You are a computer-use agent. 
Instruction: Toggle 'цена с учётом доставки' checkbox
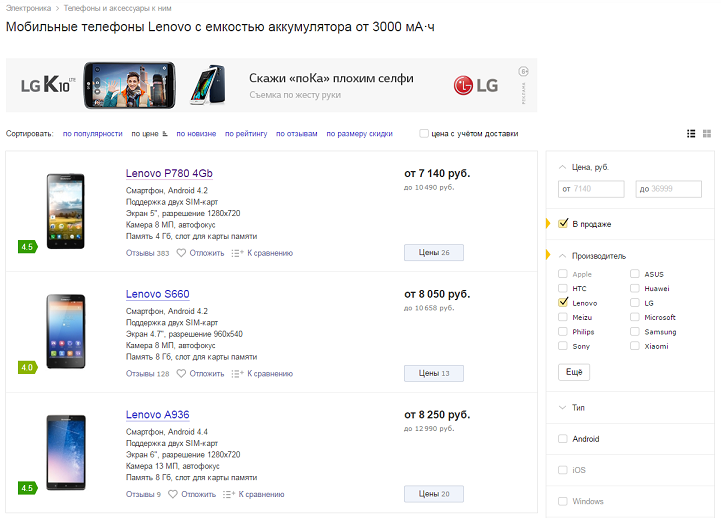pos(423,133)
